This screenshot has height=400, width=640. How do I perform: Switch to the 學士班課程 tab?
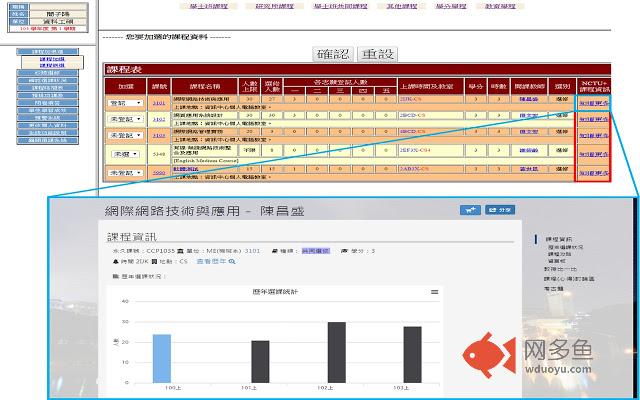[208, 6]
